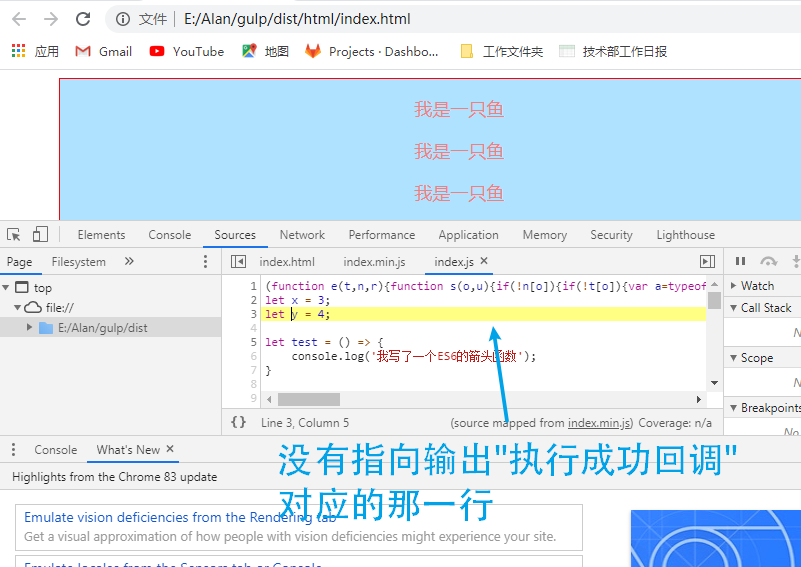Open YouTube bookmark
This screenshot has height=567, width=801.
(x=186, y=52)
